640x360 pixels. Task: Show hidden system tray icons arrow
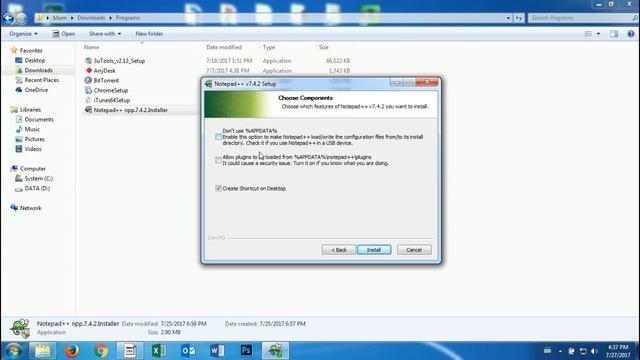(x=560, y=351)
